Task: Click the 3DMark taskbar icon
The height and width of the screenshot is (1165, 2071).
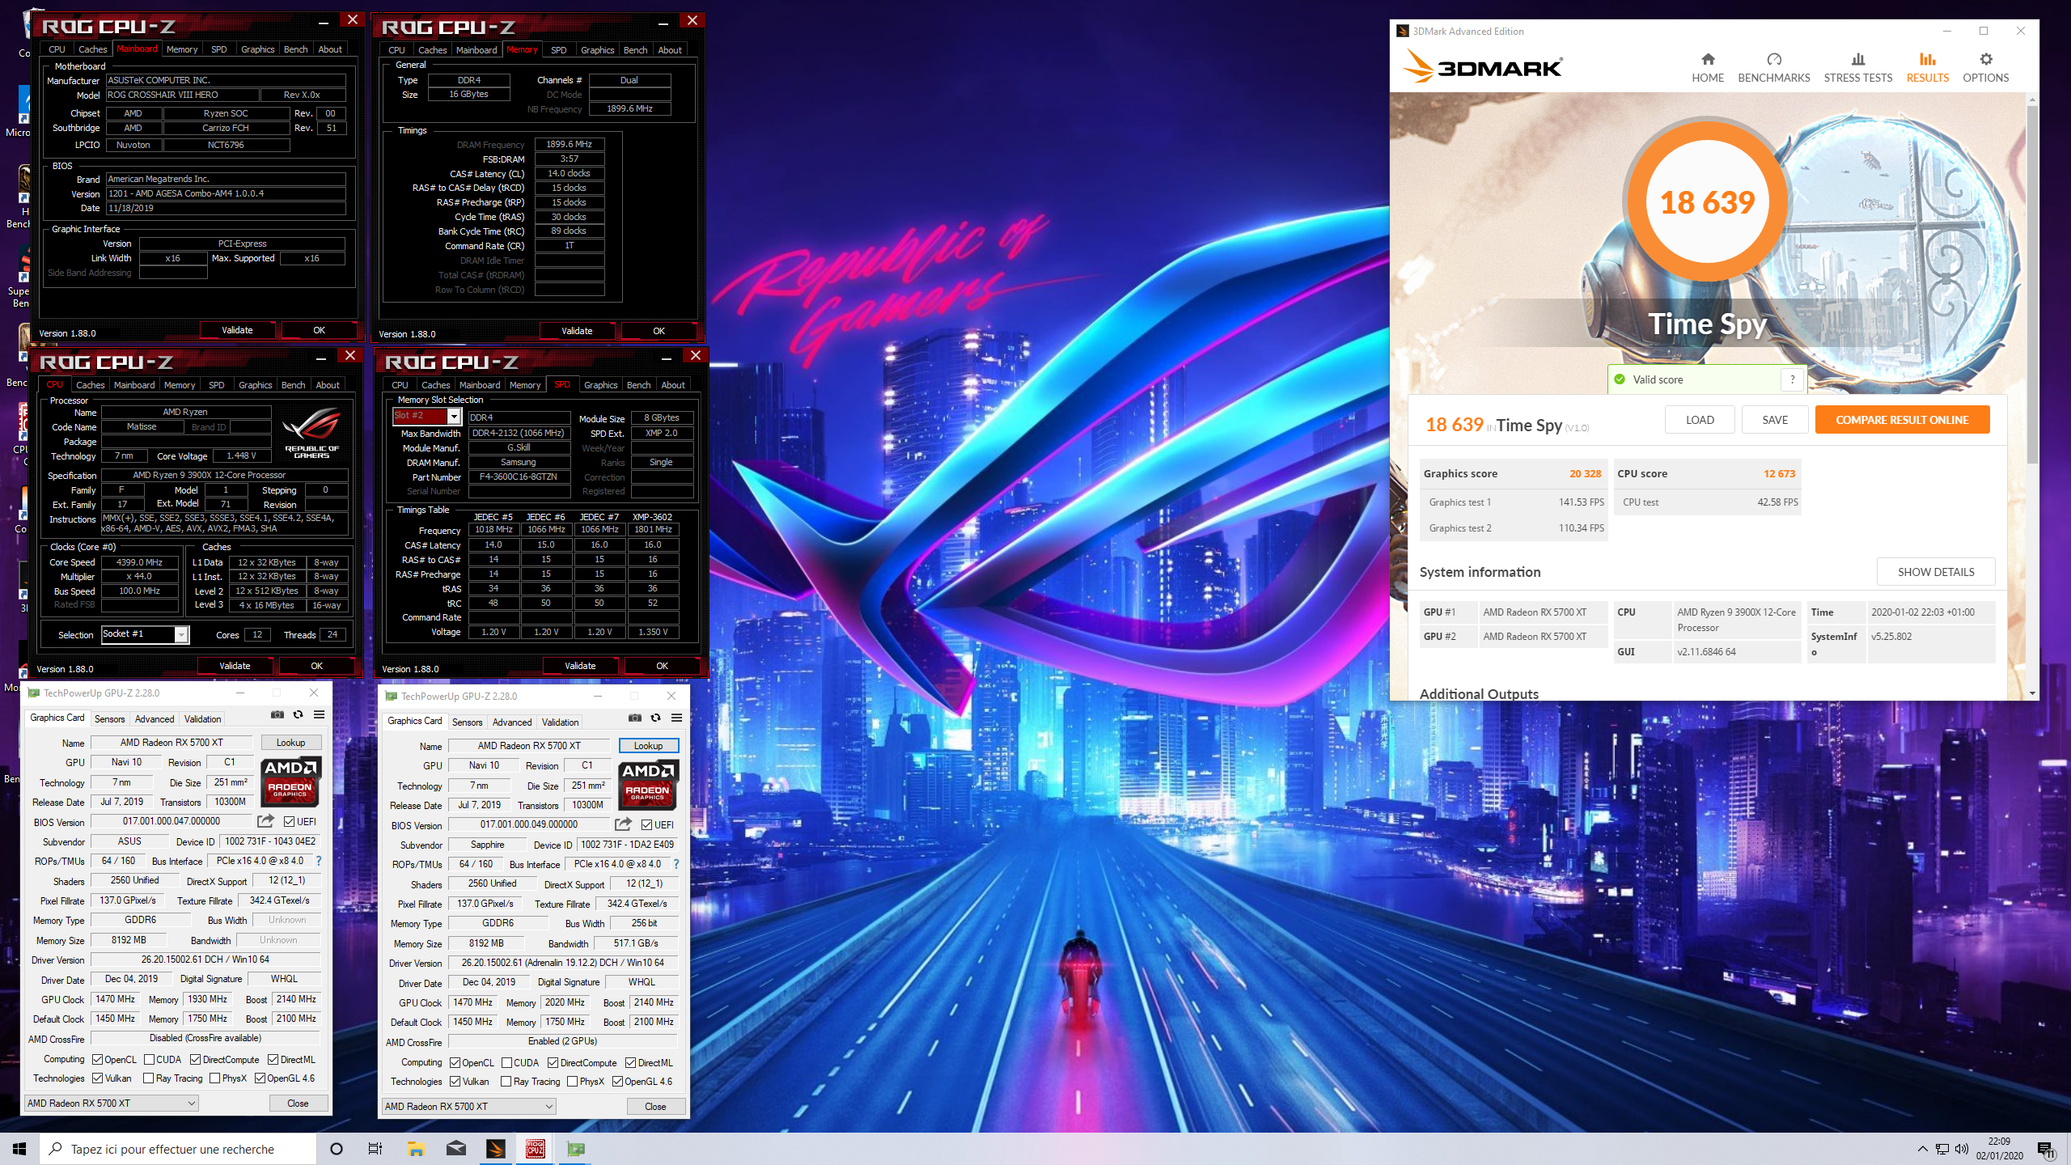Action: coord(496,1149)
